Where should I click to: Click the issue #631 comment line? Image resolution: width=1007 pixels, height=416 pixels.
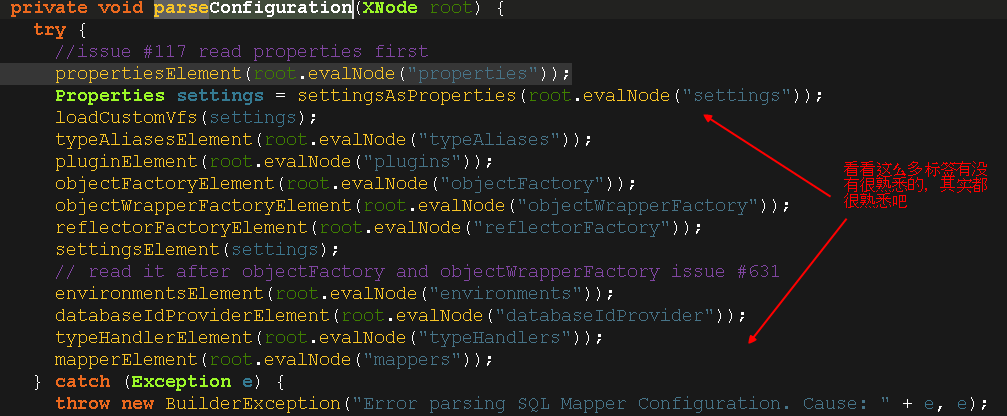417,272
